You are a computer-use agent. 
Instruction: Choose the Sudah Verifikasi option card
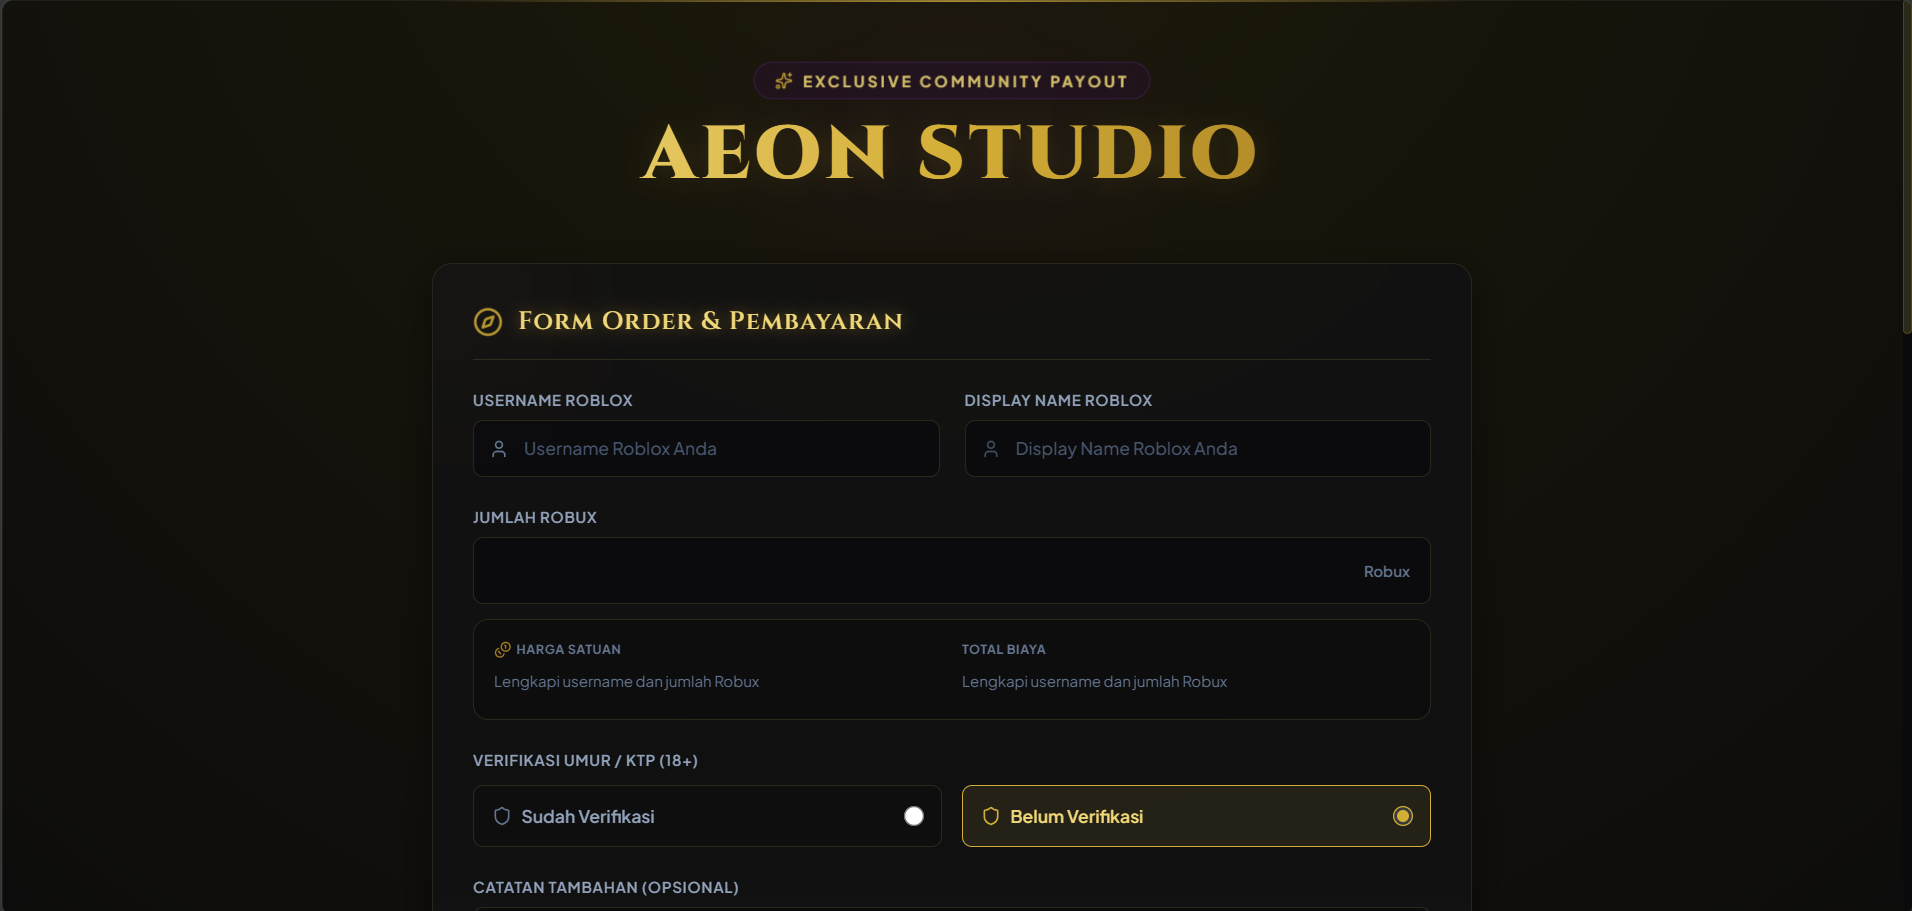(707, 816)
